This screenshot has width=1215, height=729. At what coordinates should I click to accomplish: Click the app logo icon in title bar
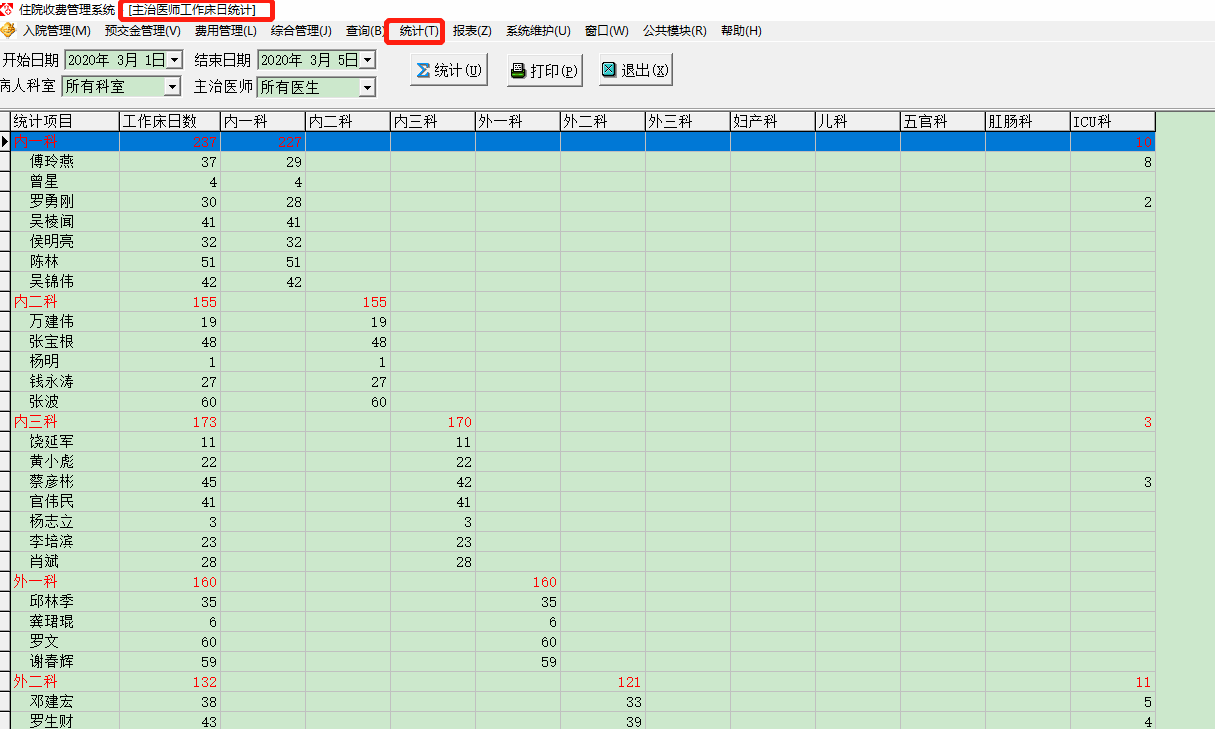(x=8, y=9)
